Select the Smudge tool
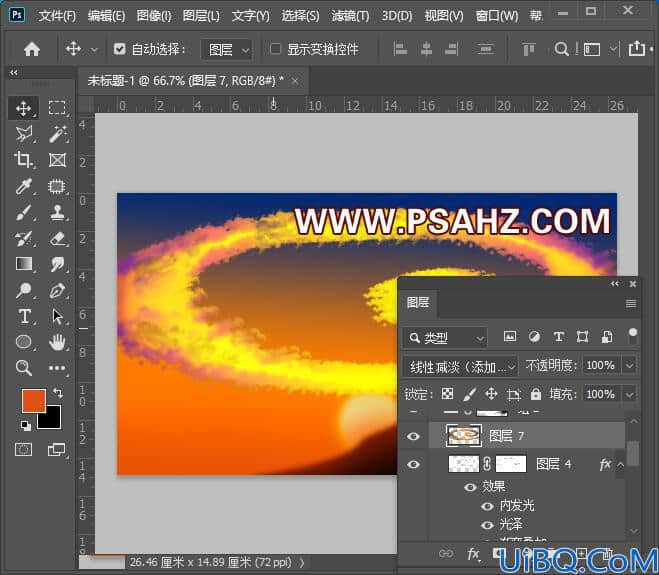The width and height of the screenshot is (659, 575). click(x=57, y=264)
